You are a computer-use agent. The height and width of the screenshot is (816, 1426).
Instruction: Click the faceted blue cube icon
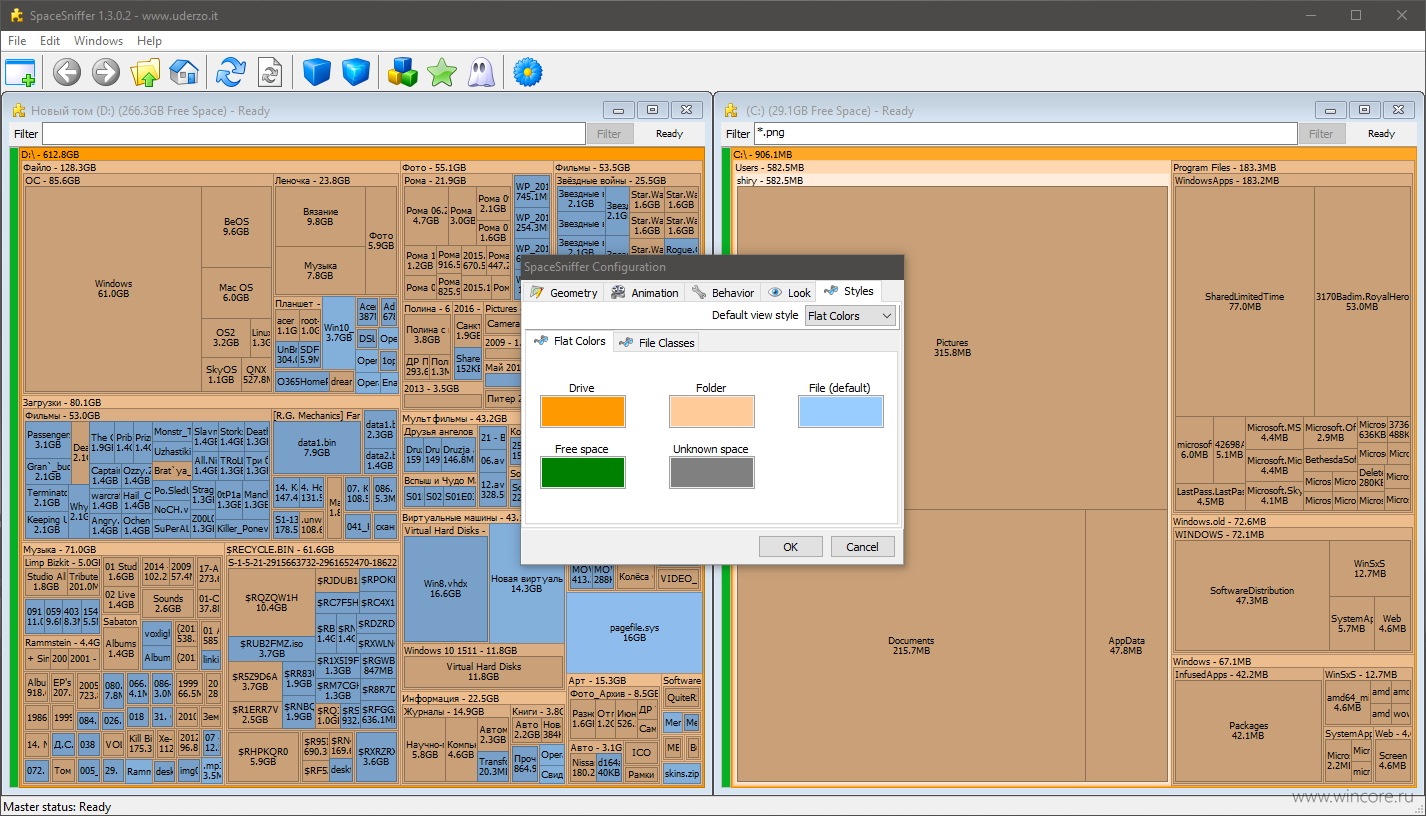tap(356, 72)
